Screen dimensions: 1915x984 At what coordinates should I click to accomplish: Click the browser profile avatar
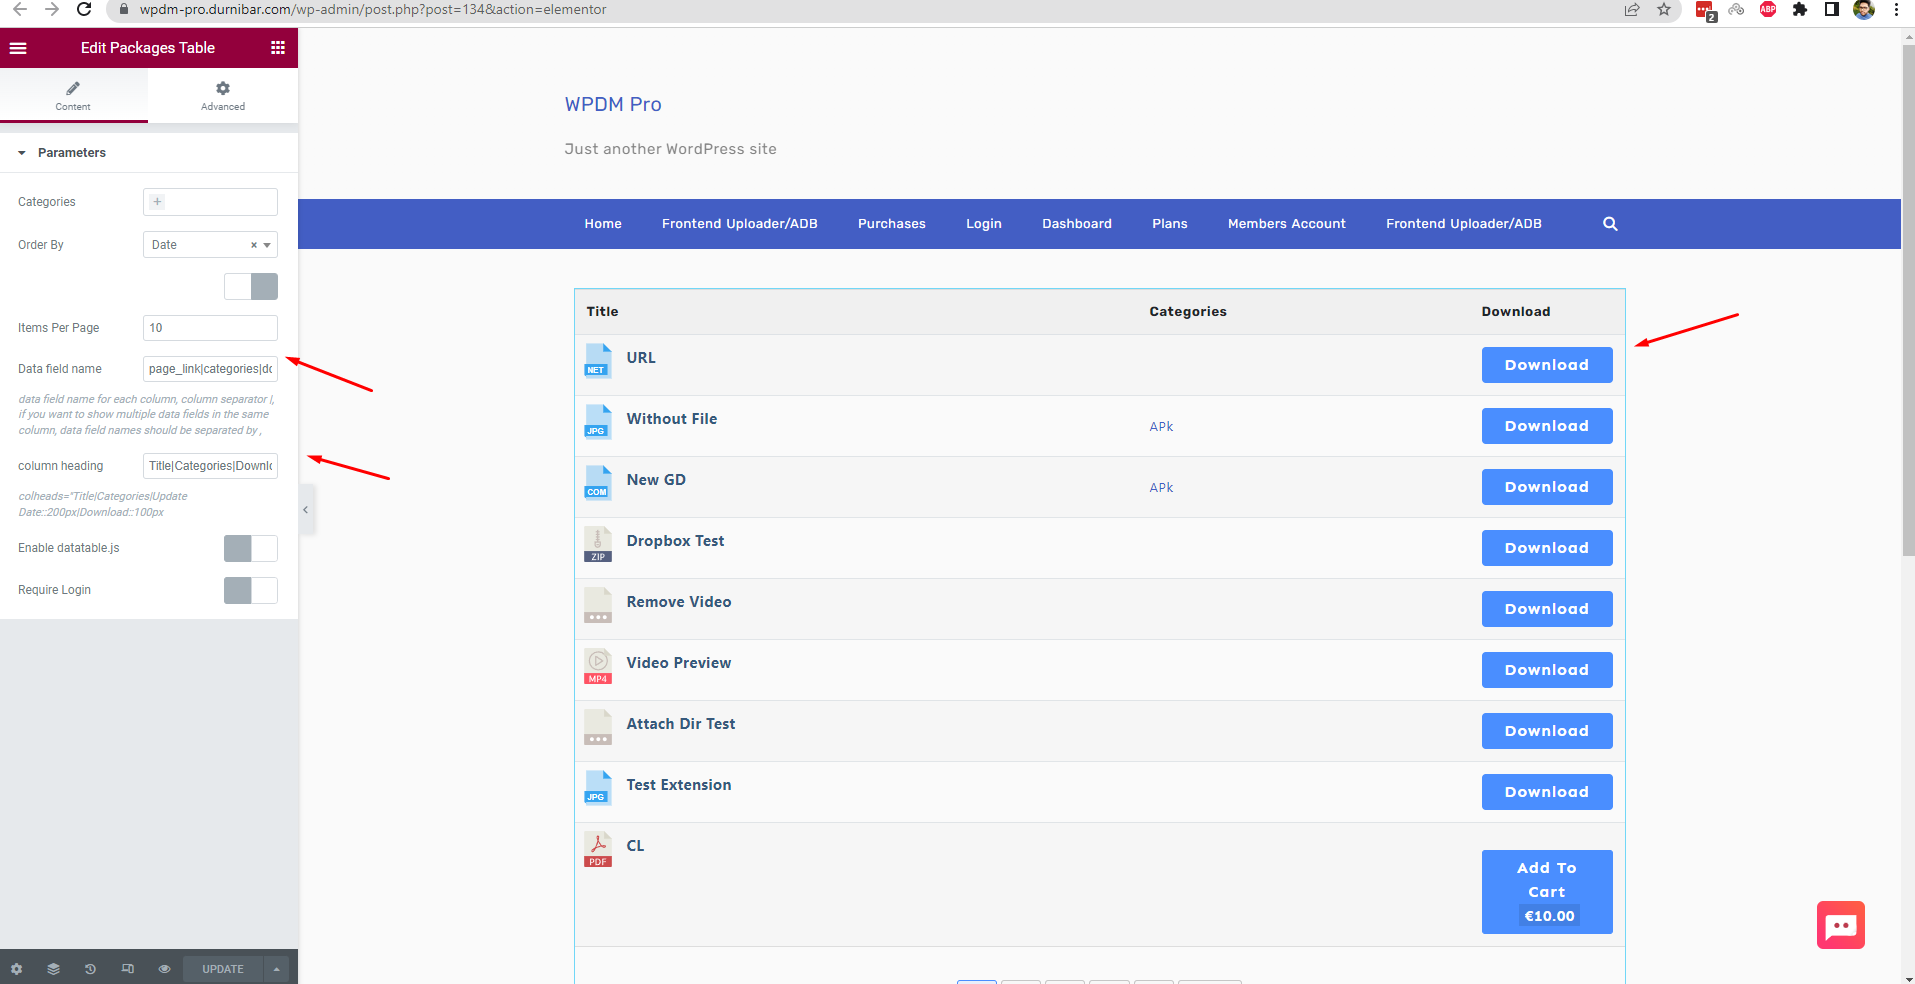[x=1864, y=9]
